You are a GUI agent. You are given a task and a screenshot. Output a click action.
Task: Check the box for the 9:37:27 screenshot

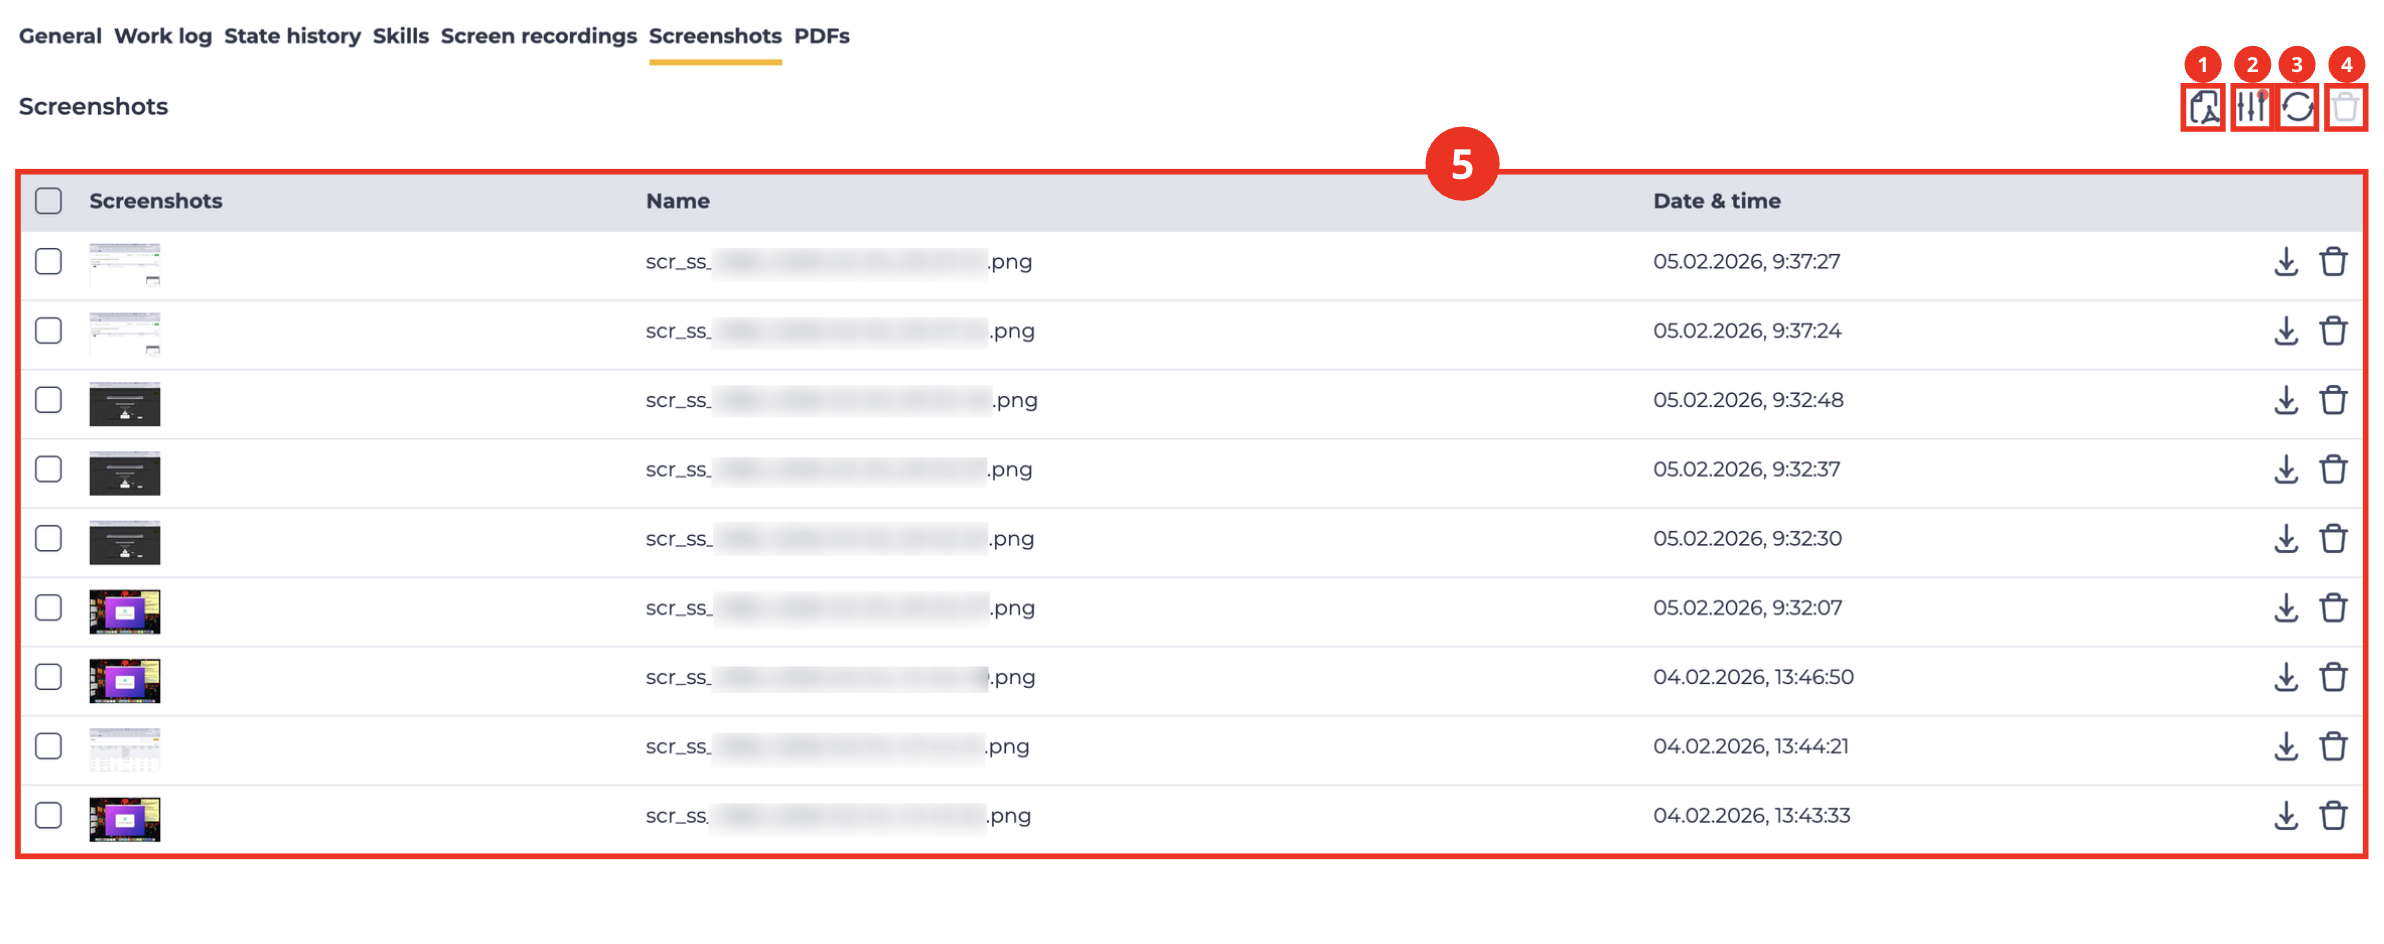(x=48, y=262)
